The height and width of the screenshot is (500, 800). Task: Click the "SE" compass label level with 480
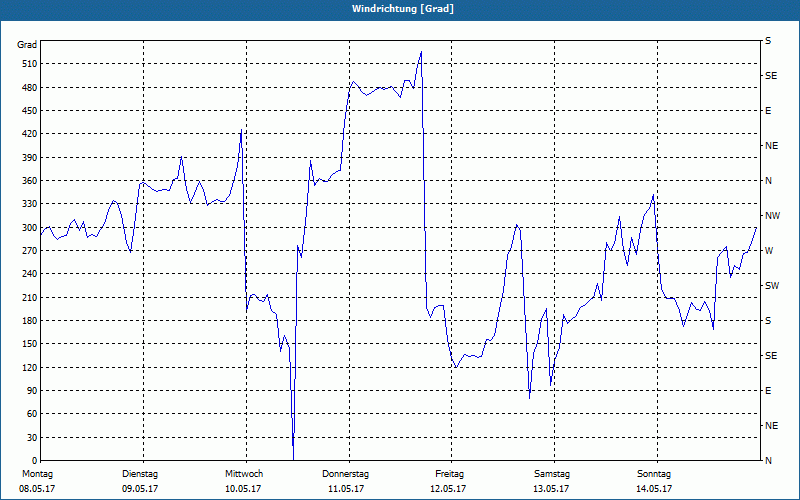(771, 76)
